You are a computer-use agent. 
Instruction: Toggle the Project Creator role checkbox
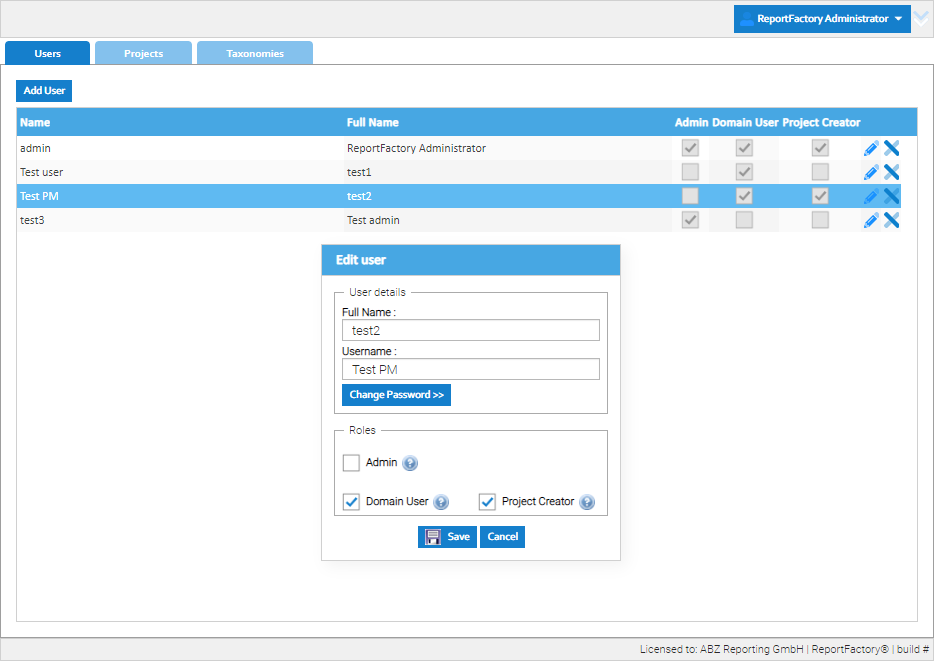tap(488, 502)
